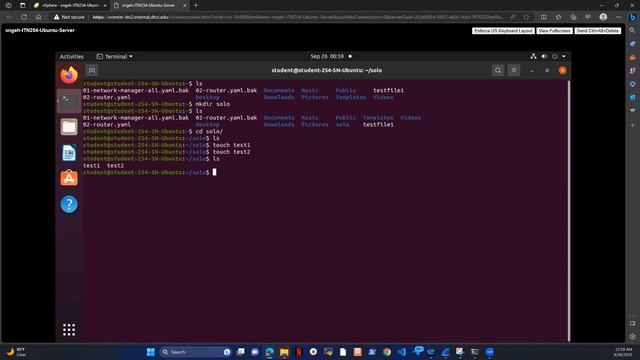
Task: Open Visual Studio Code from the taskbar
Action: coord(402,352)
